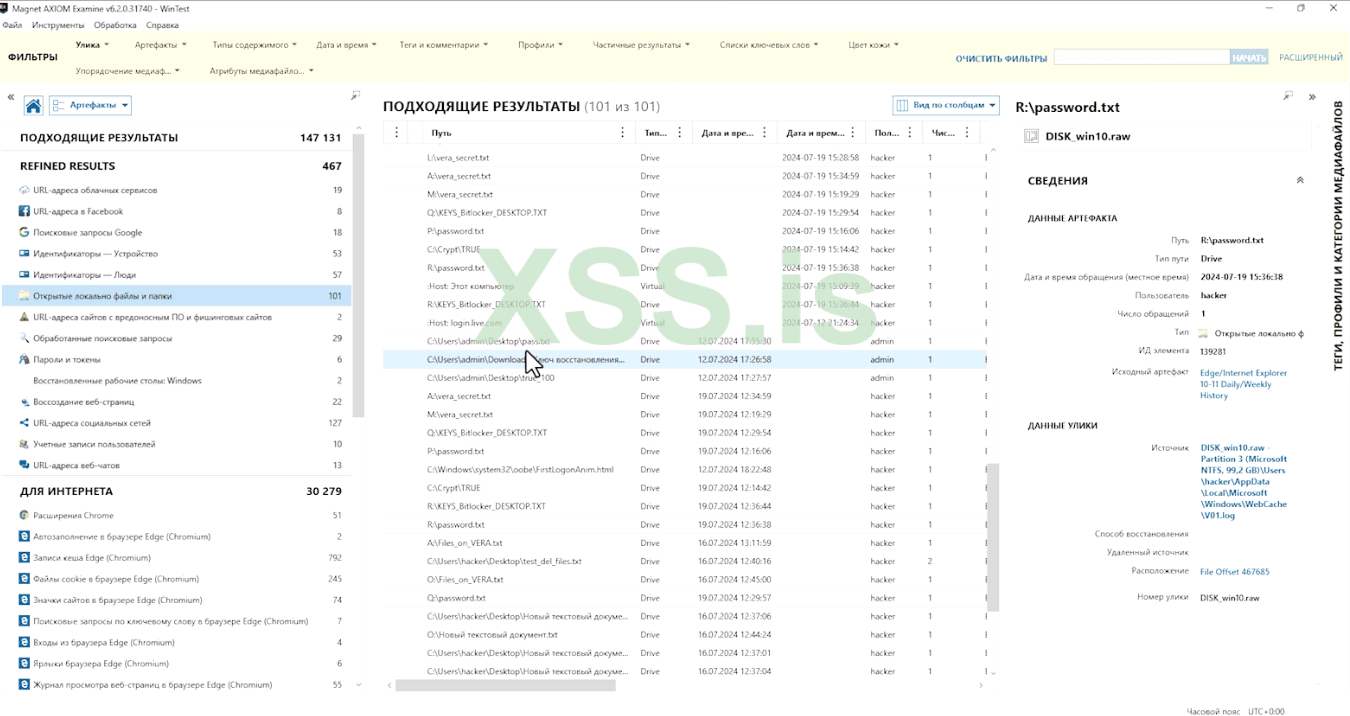Open the Атрибуты медиафайлов dropdown
Viewport: 1350px width, 716px height.
point(261,71)
